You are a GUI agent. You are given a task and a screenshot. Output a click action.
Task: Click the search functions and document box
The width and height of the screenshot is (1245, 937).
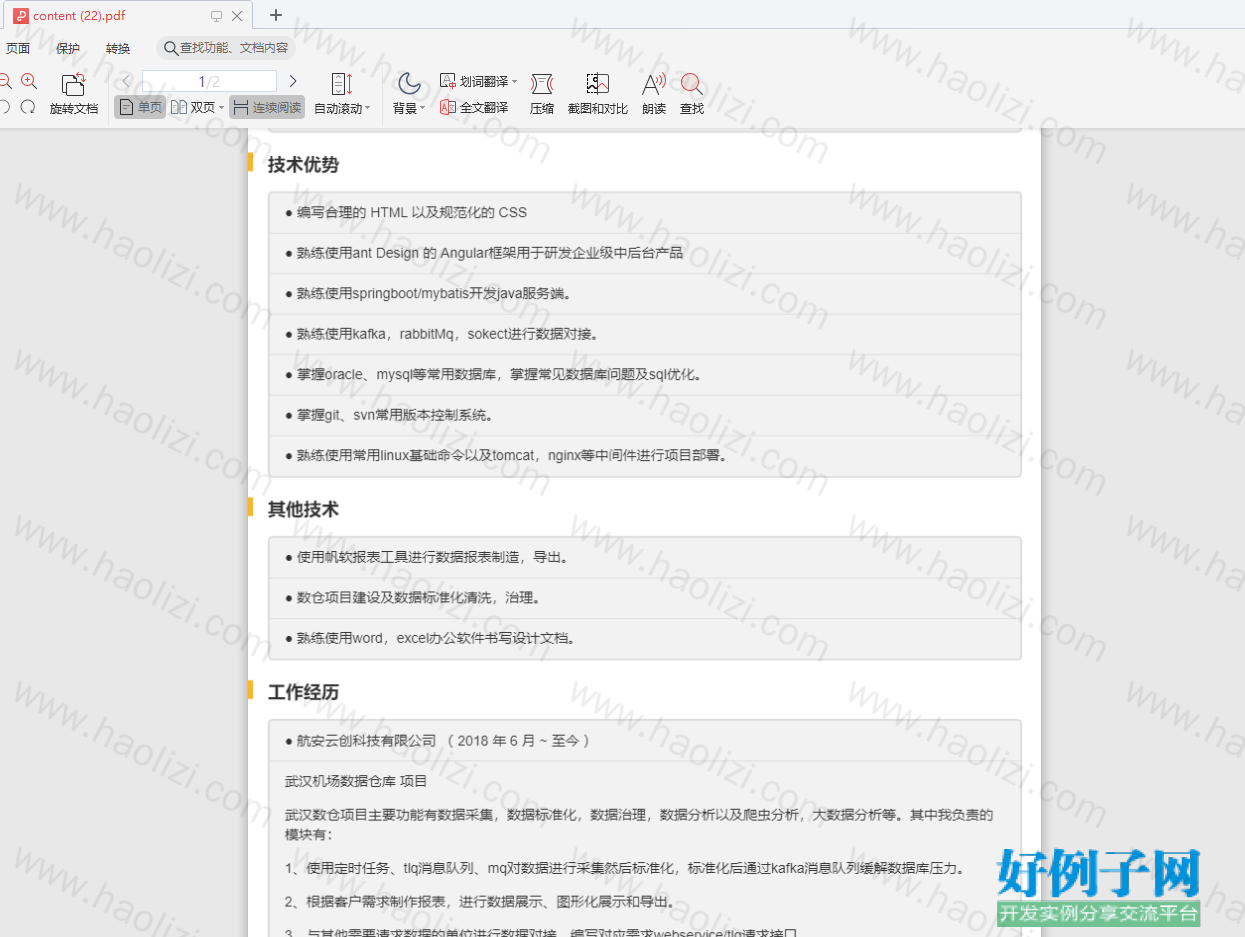point(226,48)
